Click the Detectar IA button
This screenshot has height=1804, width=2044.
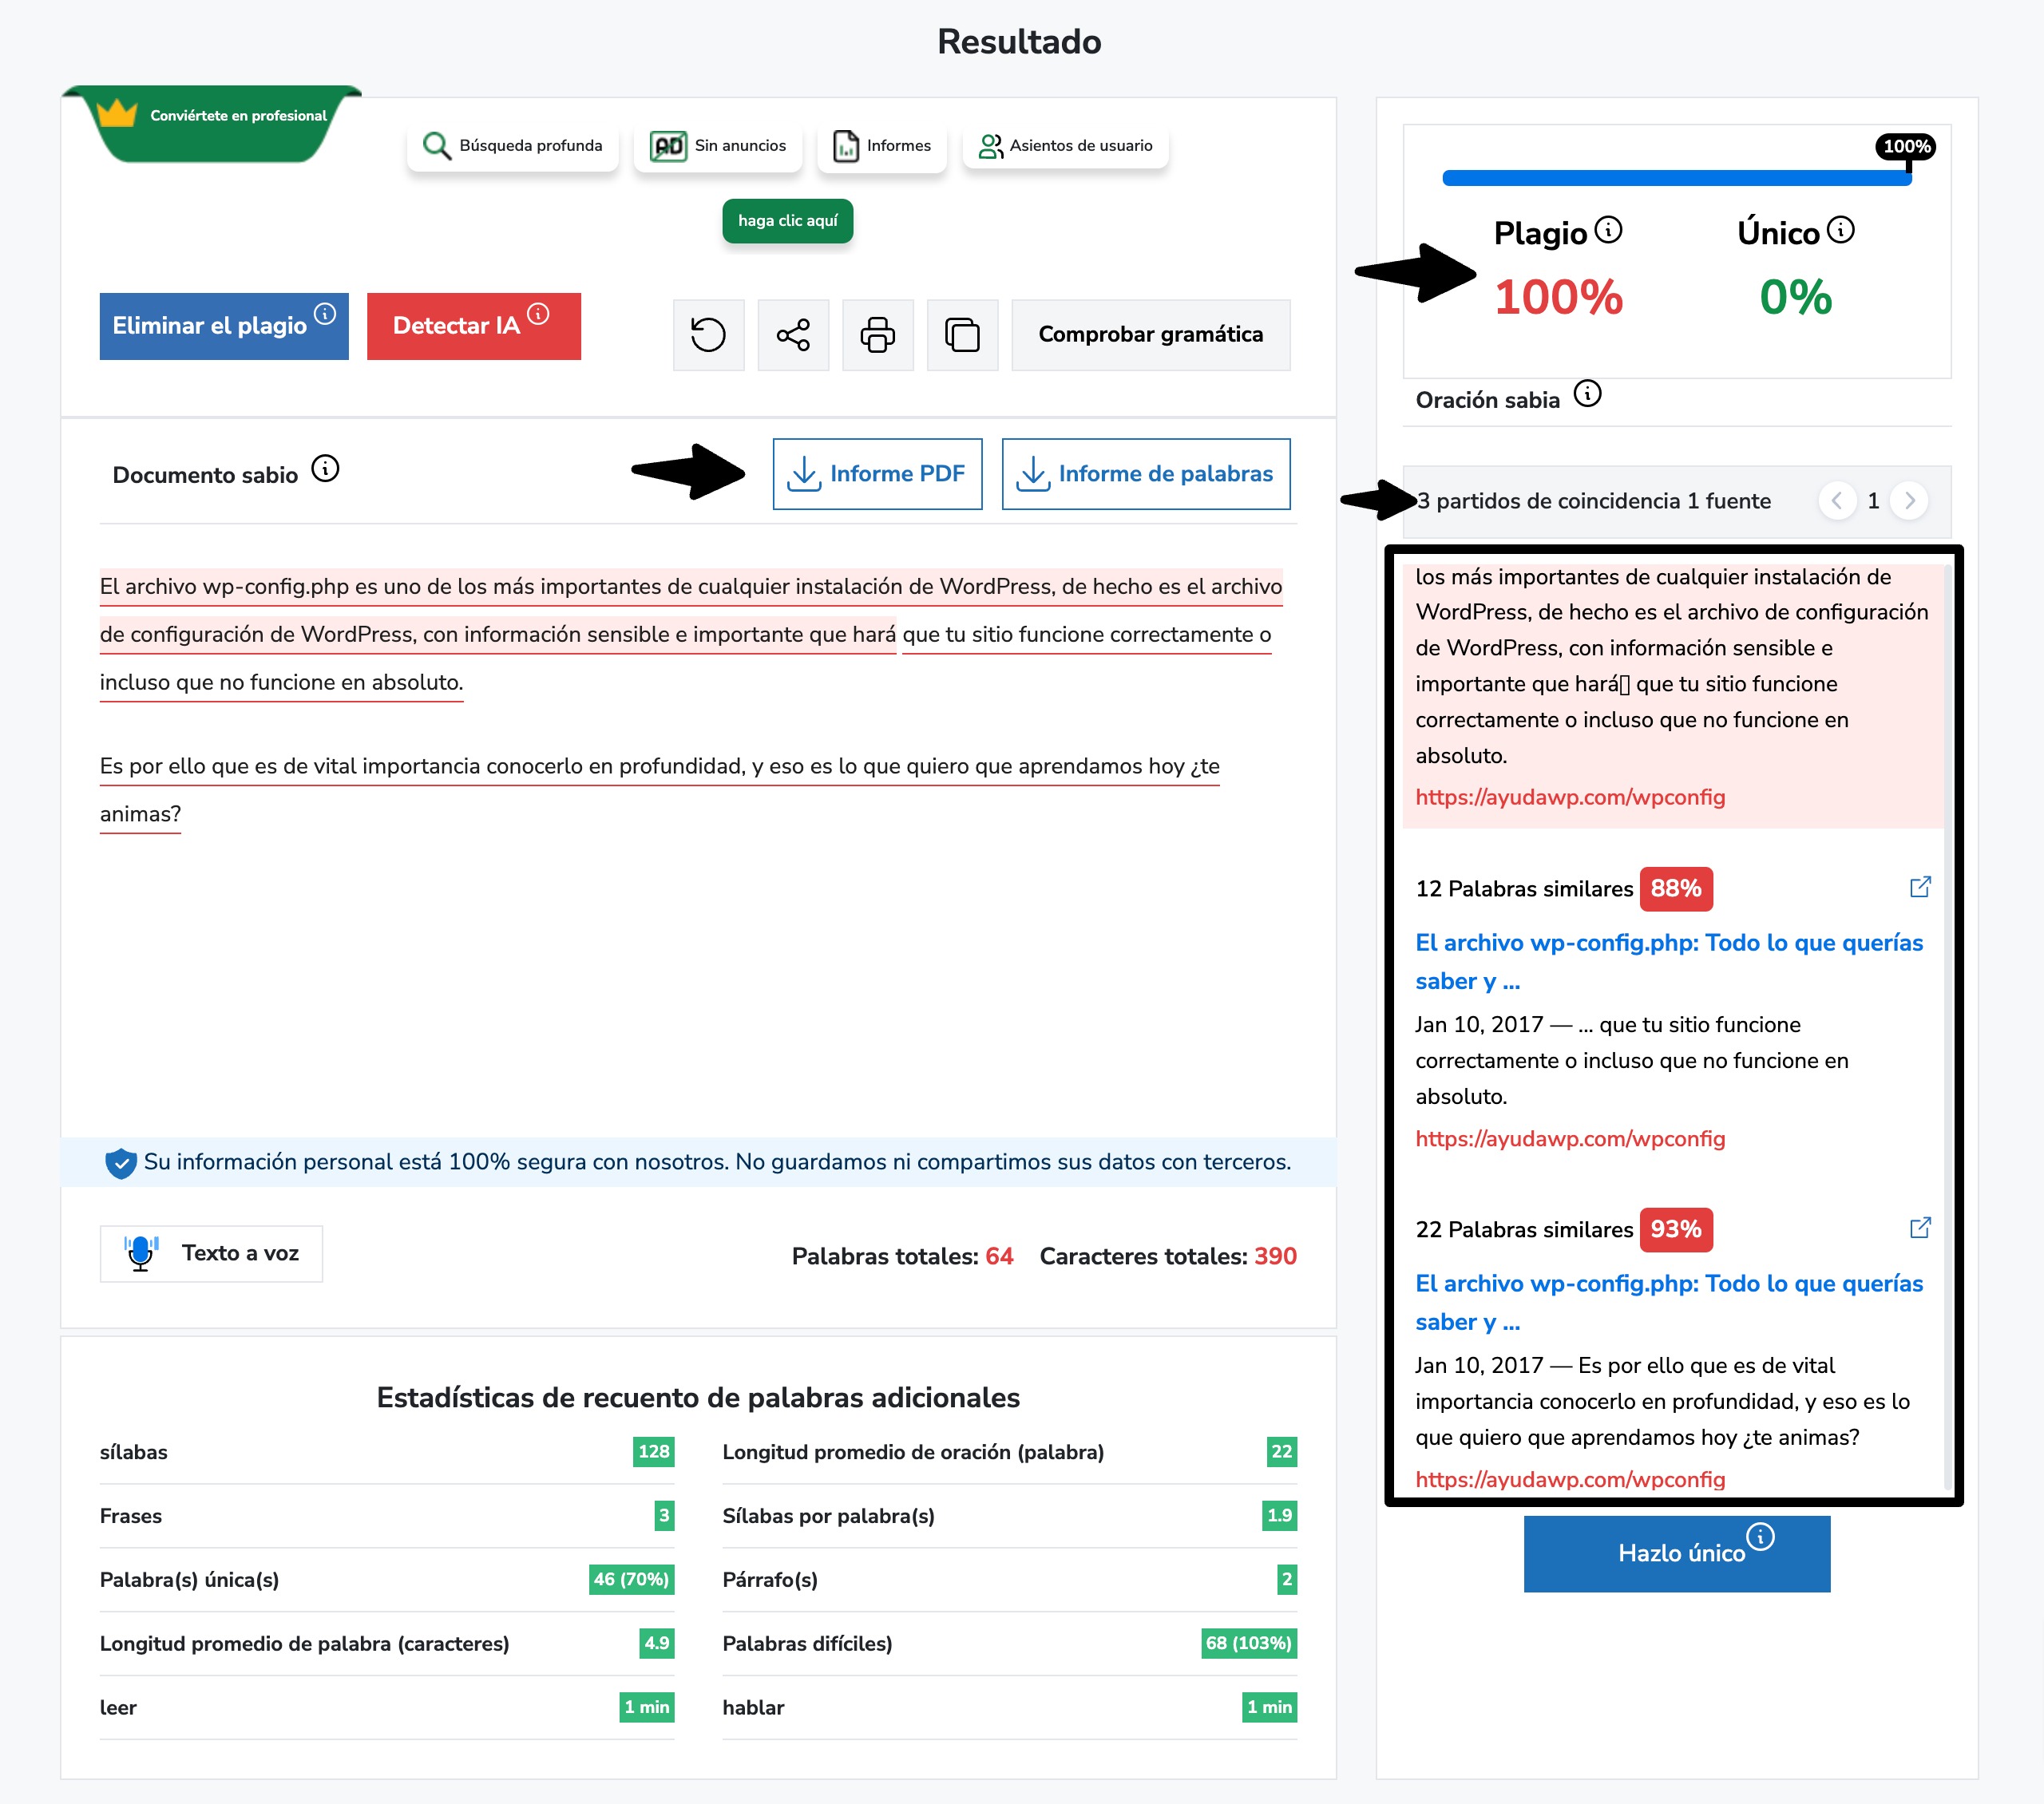(474, 326)
